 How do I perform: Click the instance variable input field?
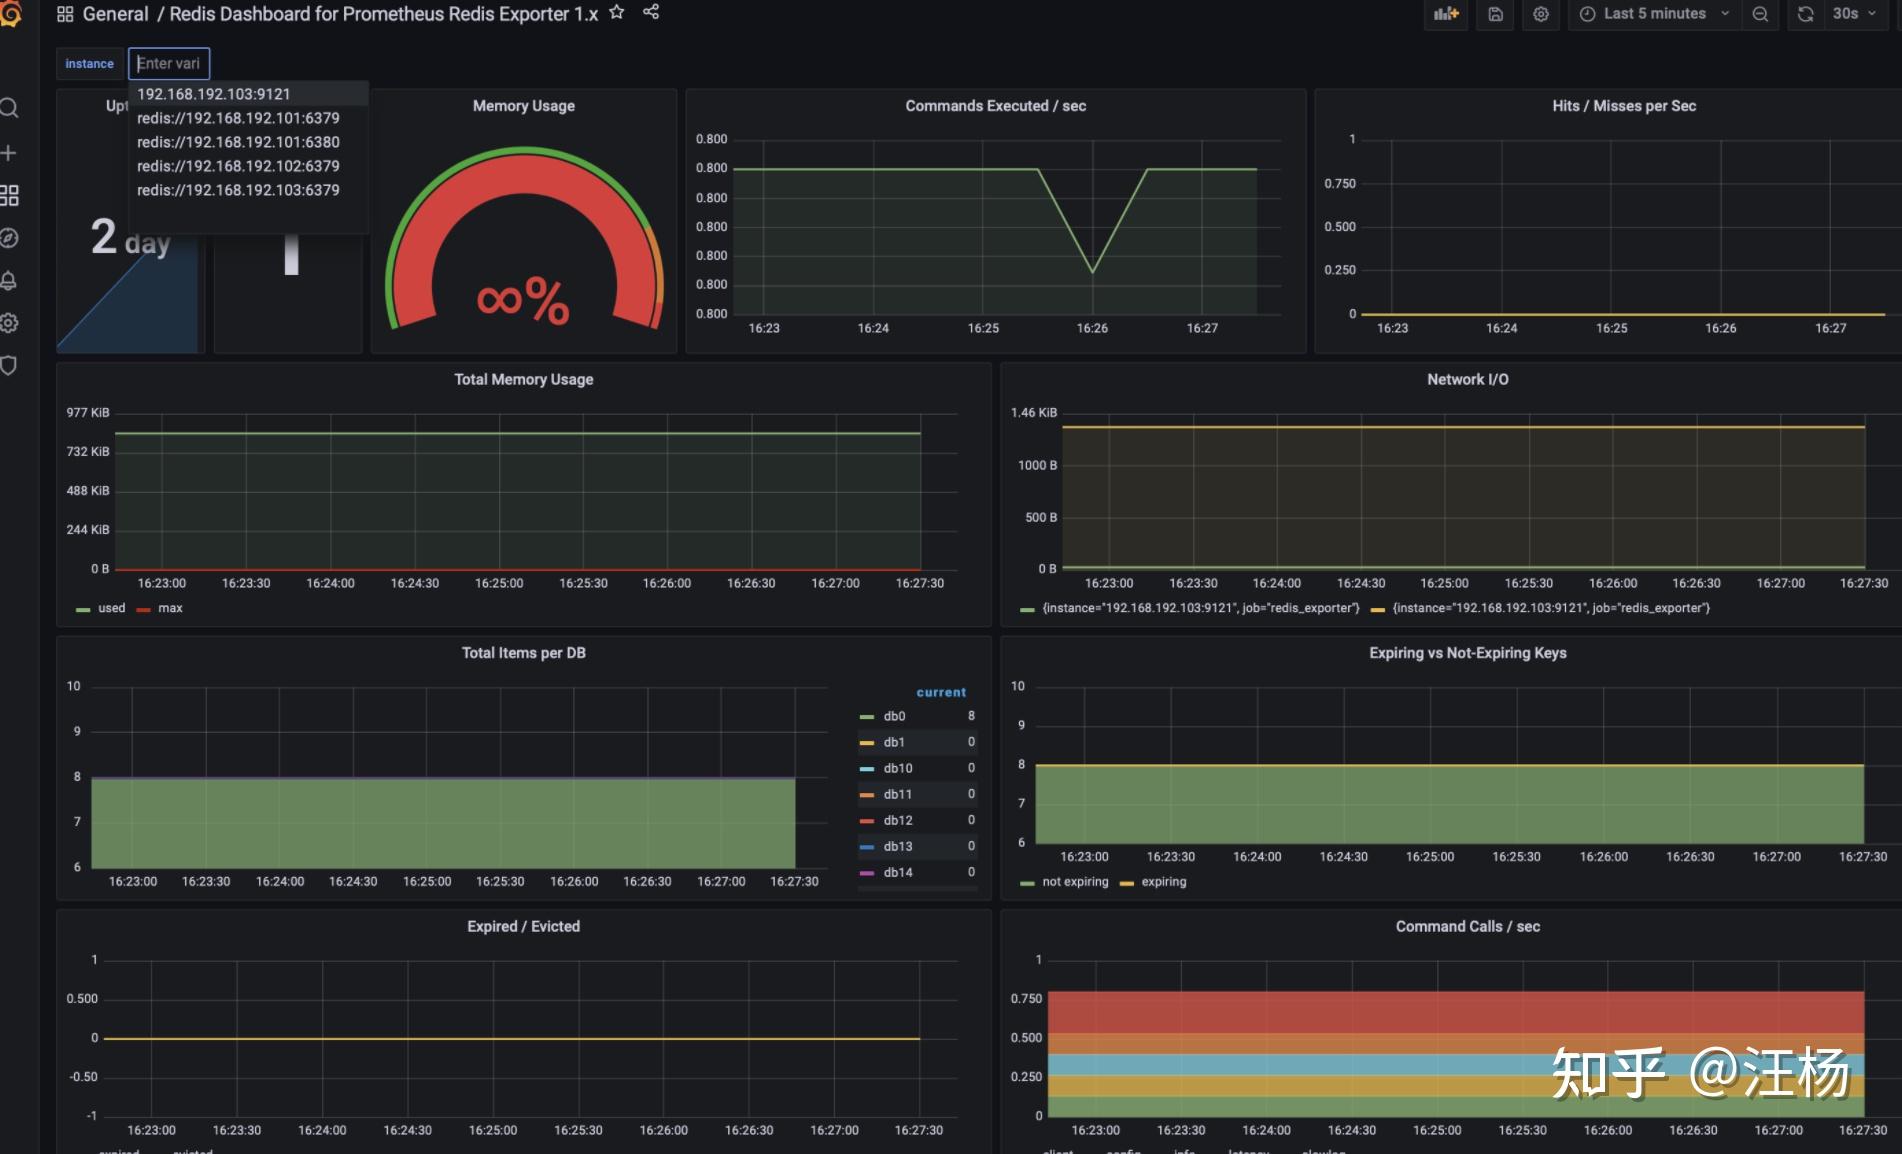(x=169, y=63)
